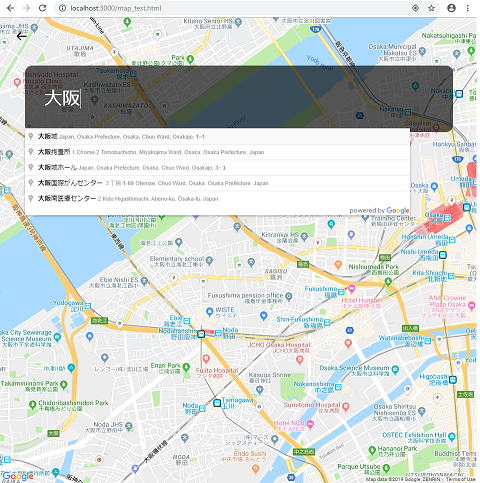Click into the 大阪 search input field

pos(239,98)
